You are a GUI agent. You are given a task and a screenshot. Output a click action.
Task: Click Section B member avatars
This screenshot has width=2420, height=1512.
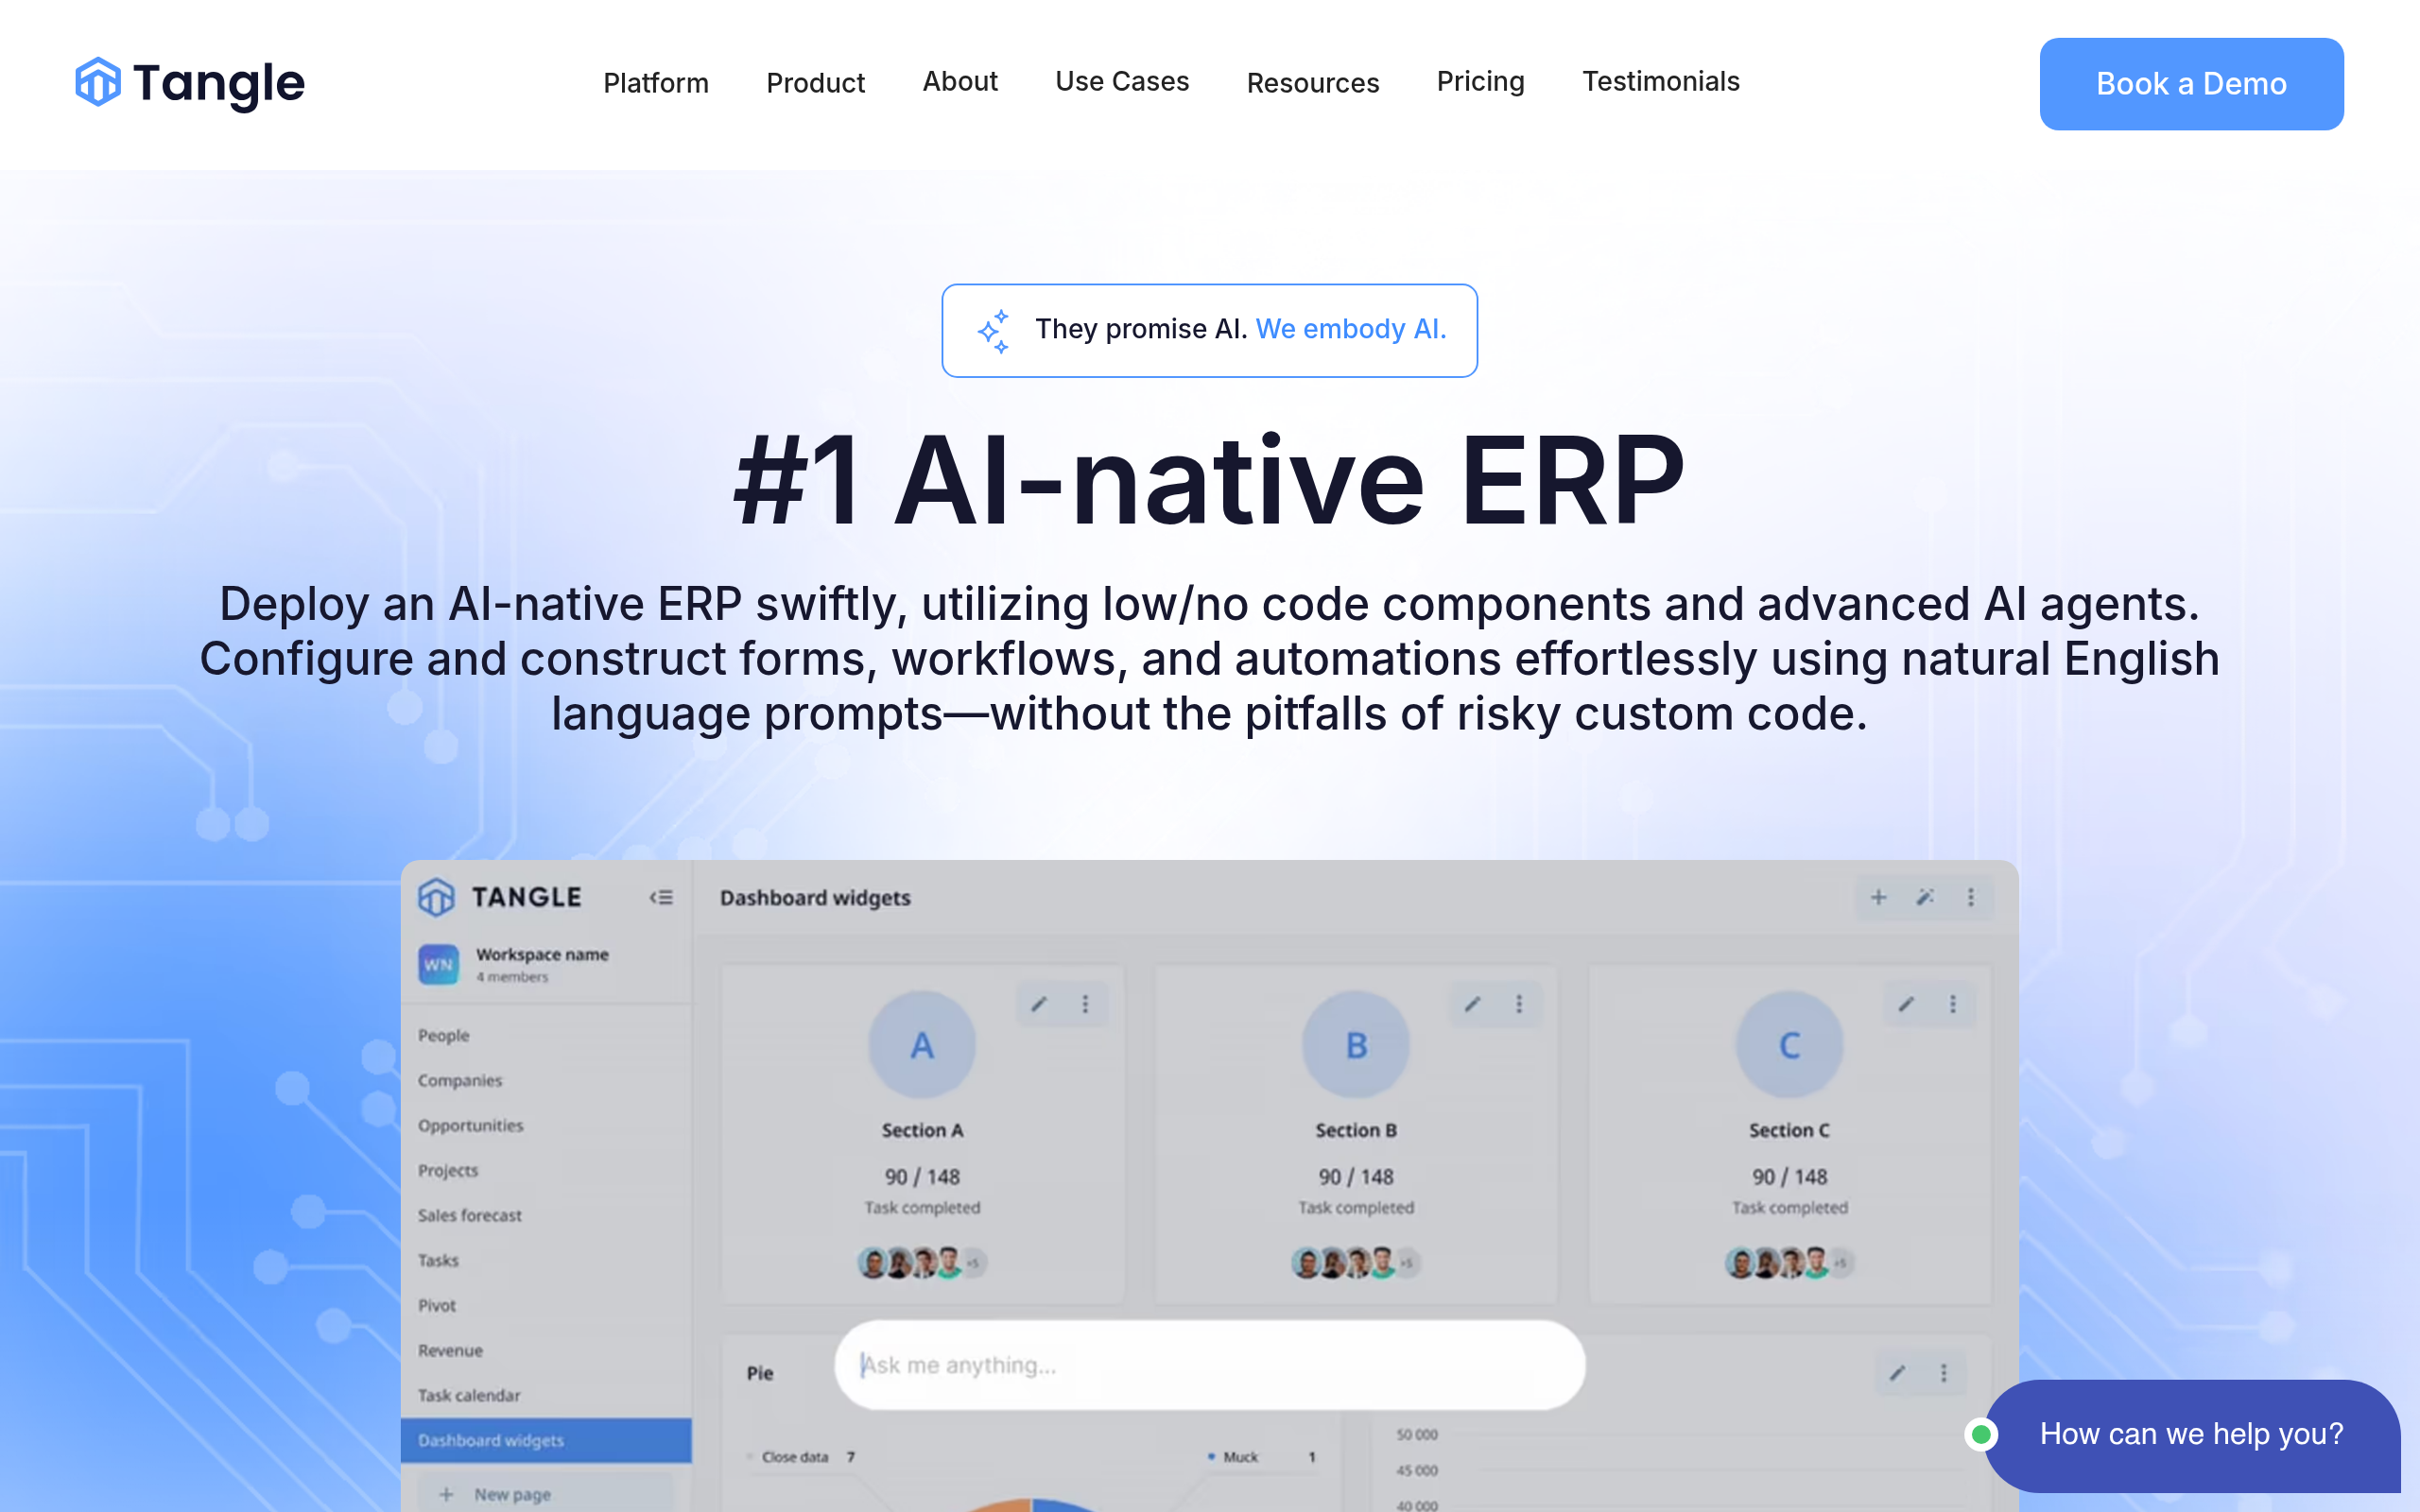pos(1356,1262)
